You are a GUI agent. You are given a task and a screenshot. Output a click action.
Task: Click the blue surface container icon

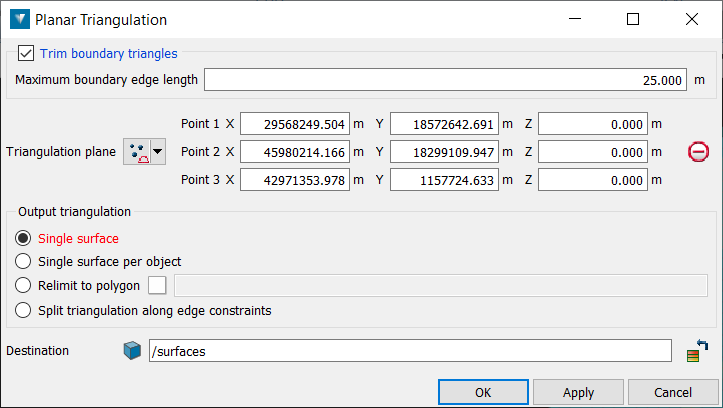pos(132,351)
